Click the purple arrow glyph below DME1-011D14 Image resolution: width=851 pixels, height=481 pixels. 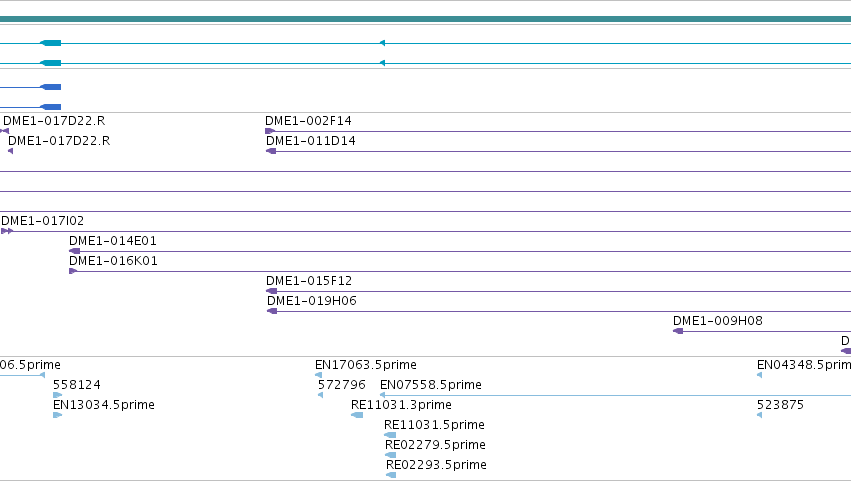271,151
